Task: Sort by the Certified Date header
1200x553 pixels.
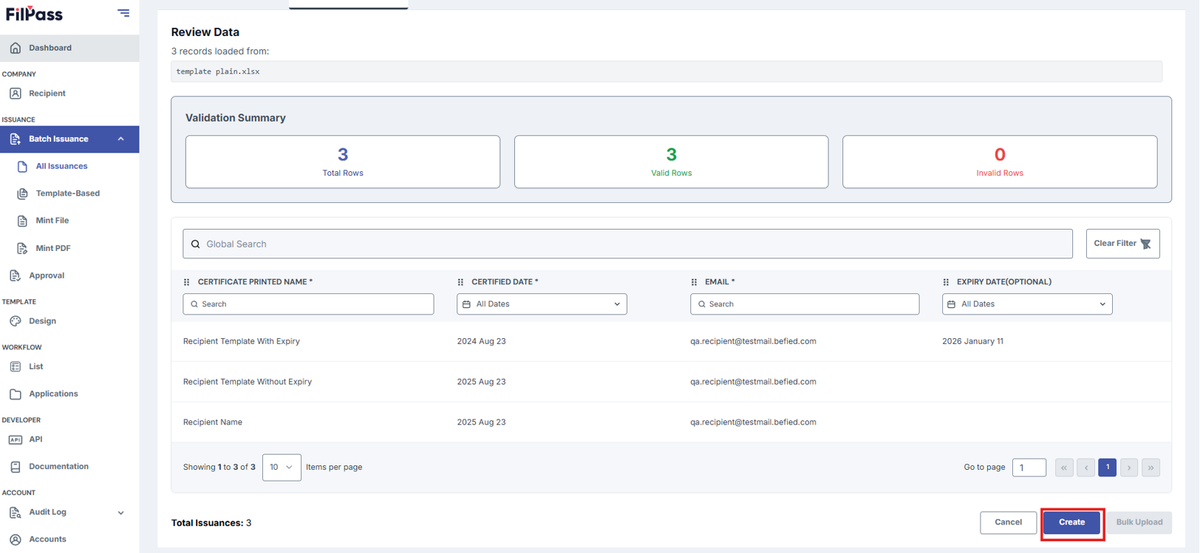Action: [x=505, y=282]
